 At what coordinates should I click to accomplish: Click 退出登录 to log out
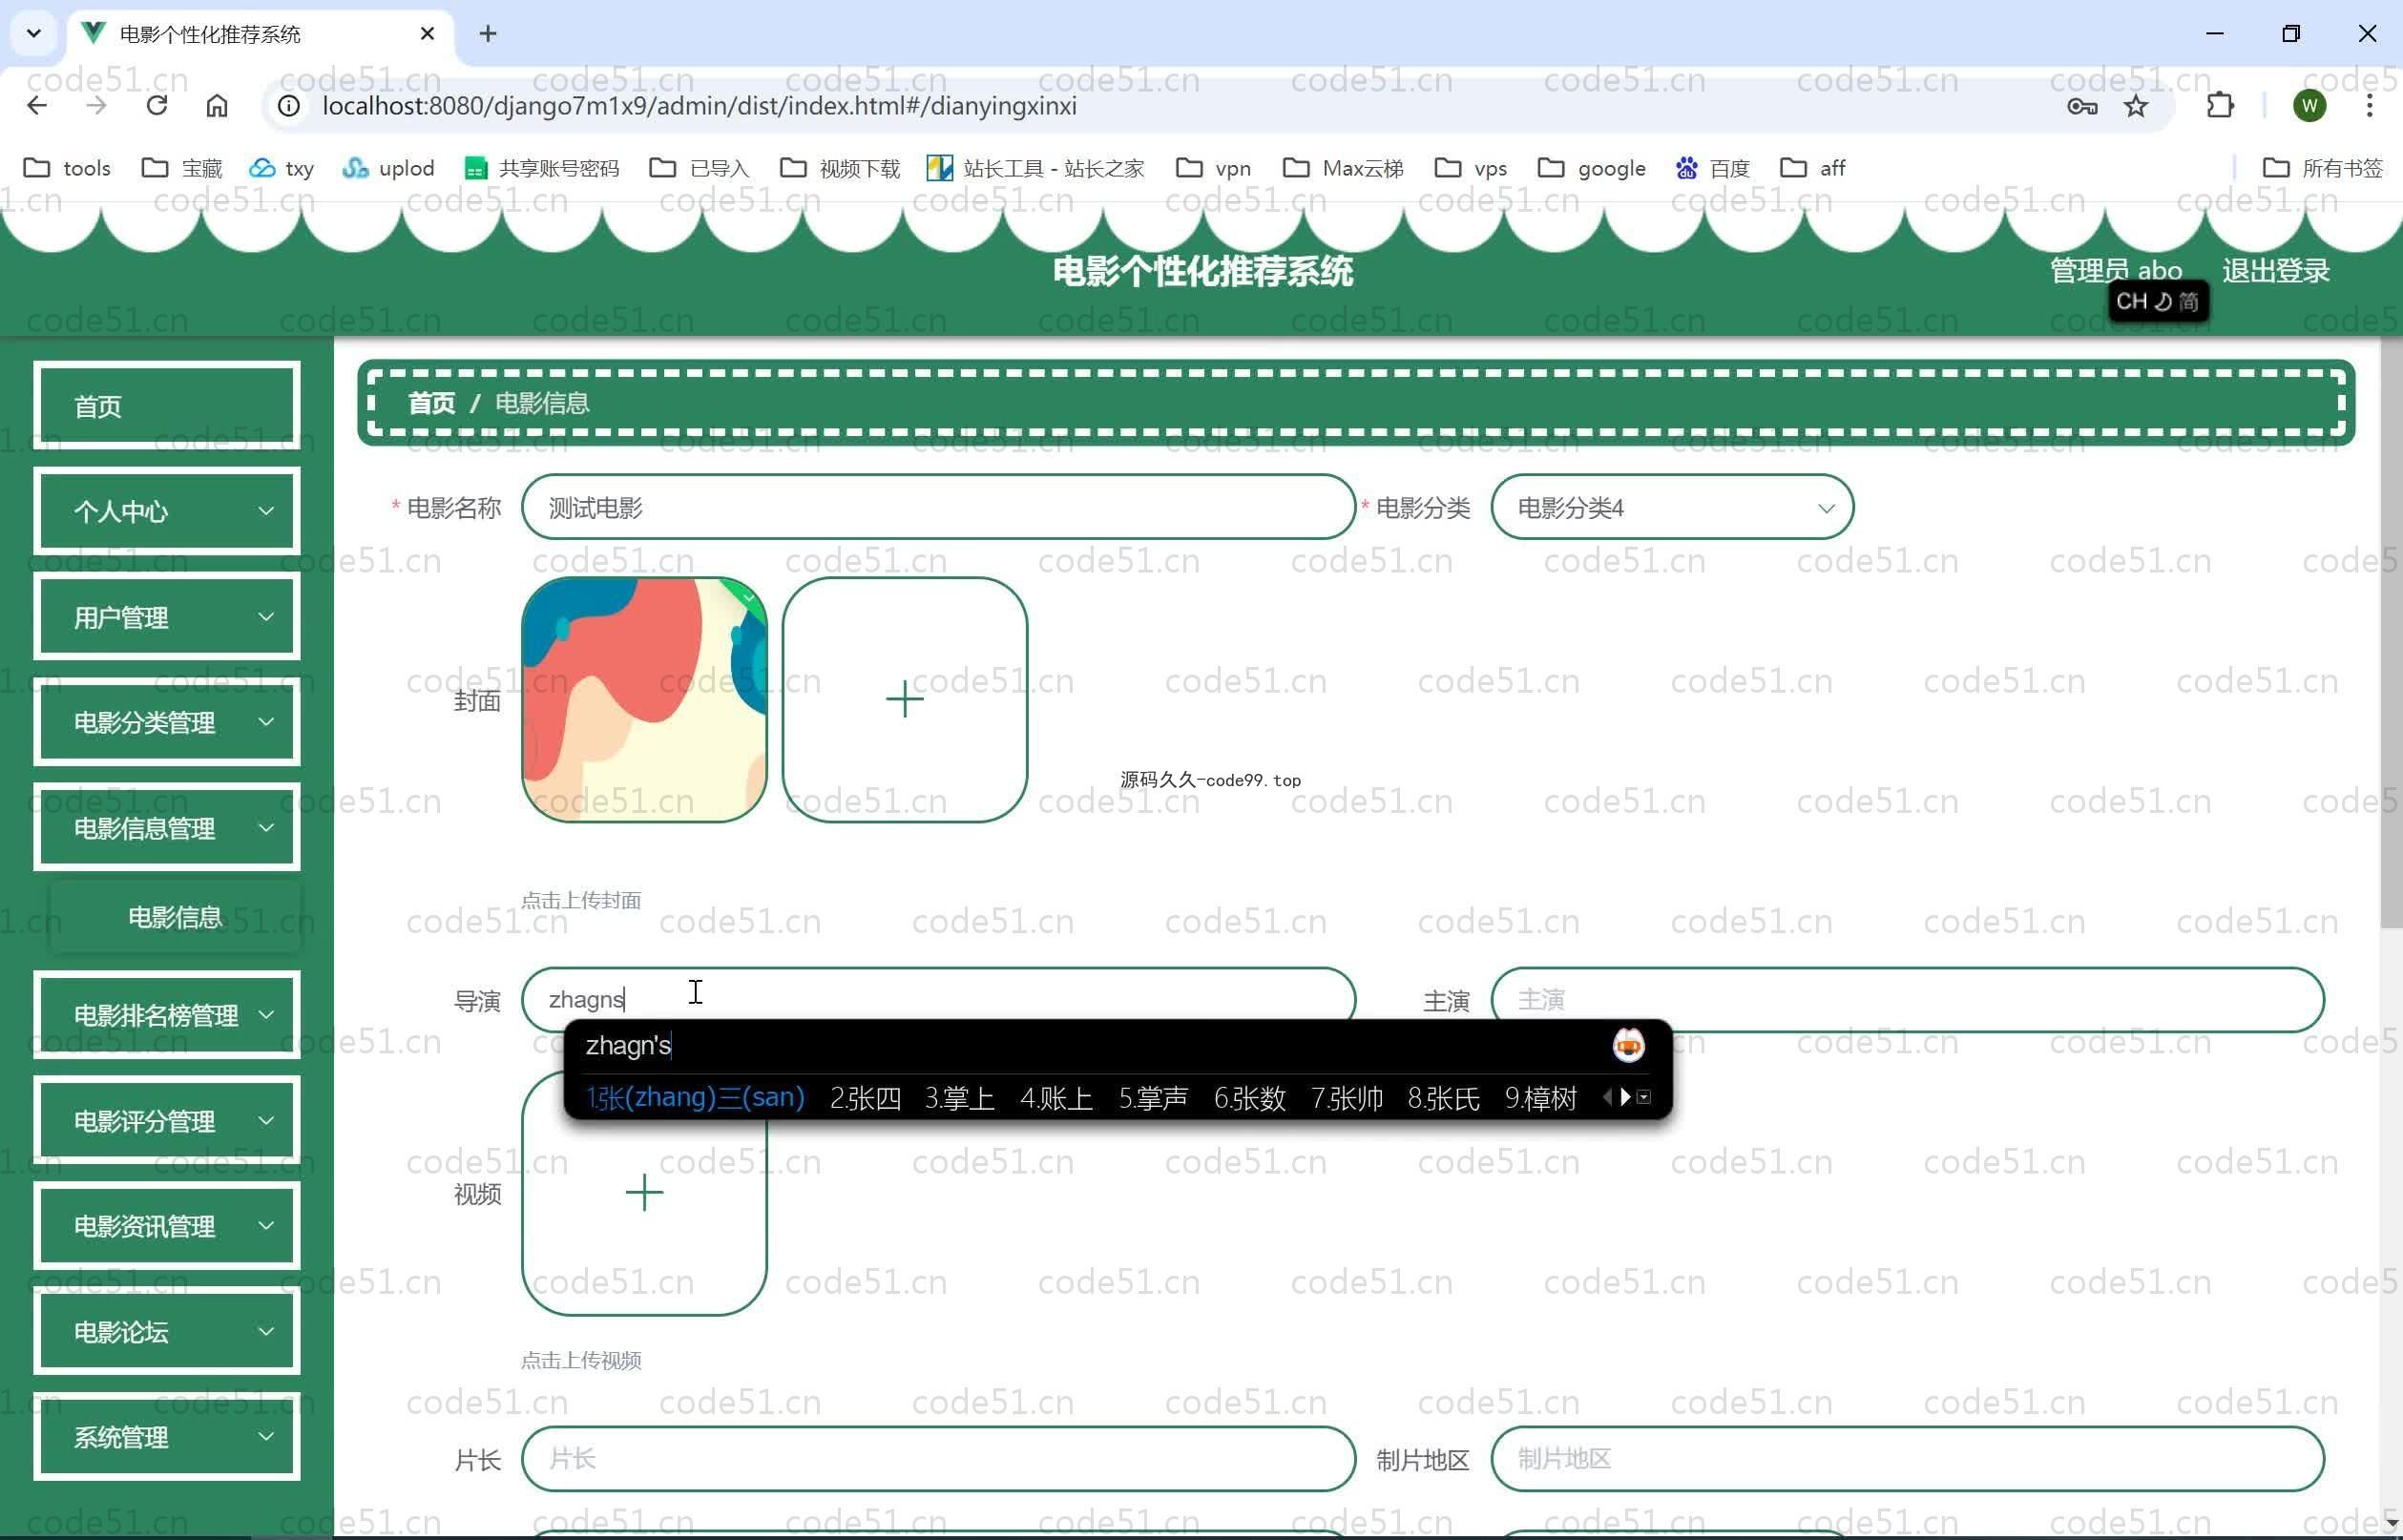[2275, 271]
